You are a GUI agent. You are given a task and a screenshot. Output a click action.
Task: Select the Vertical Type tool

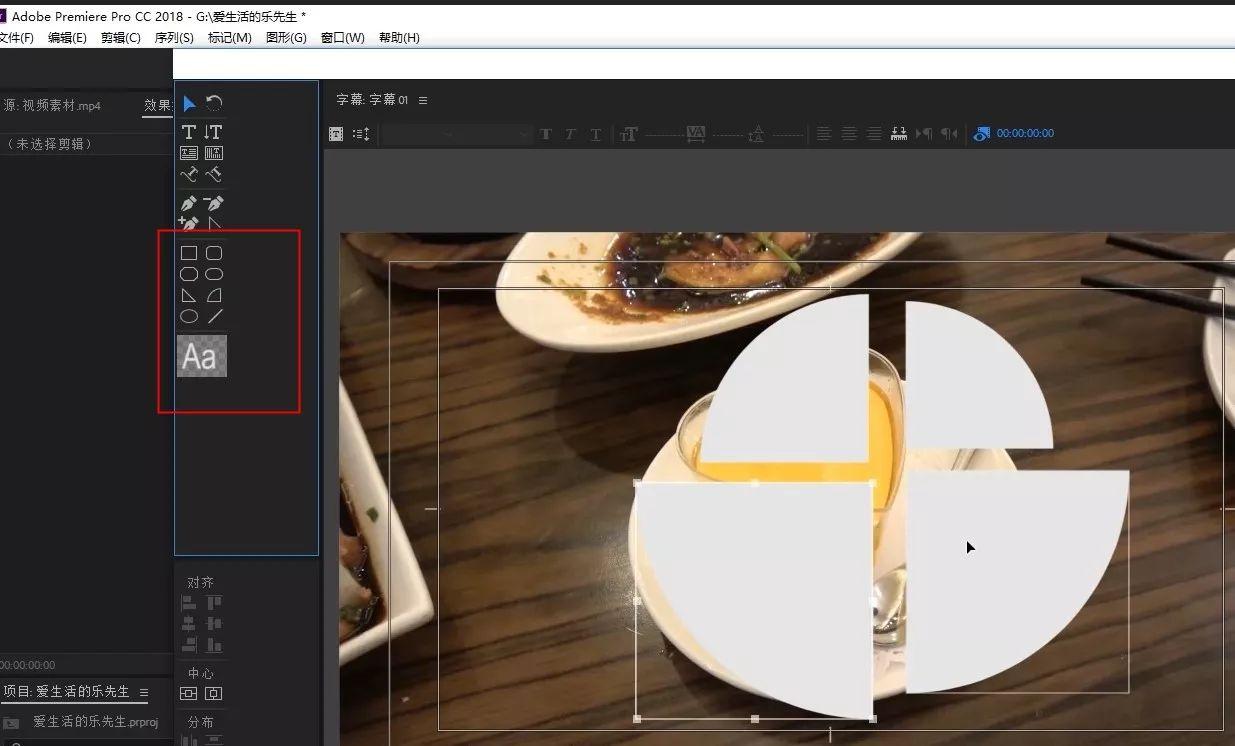coord(213,132)
